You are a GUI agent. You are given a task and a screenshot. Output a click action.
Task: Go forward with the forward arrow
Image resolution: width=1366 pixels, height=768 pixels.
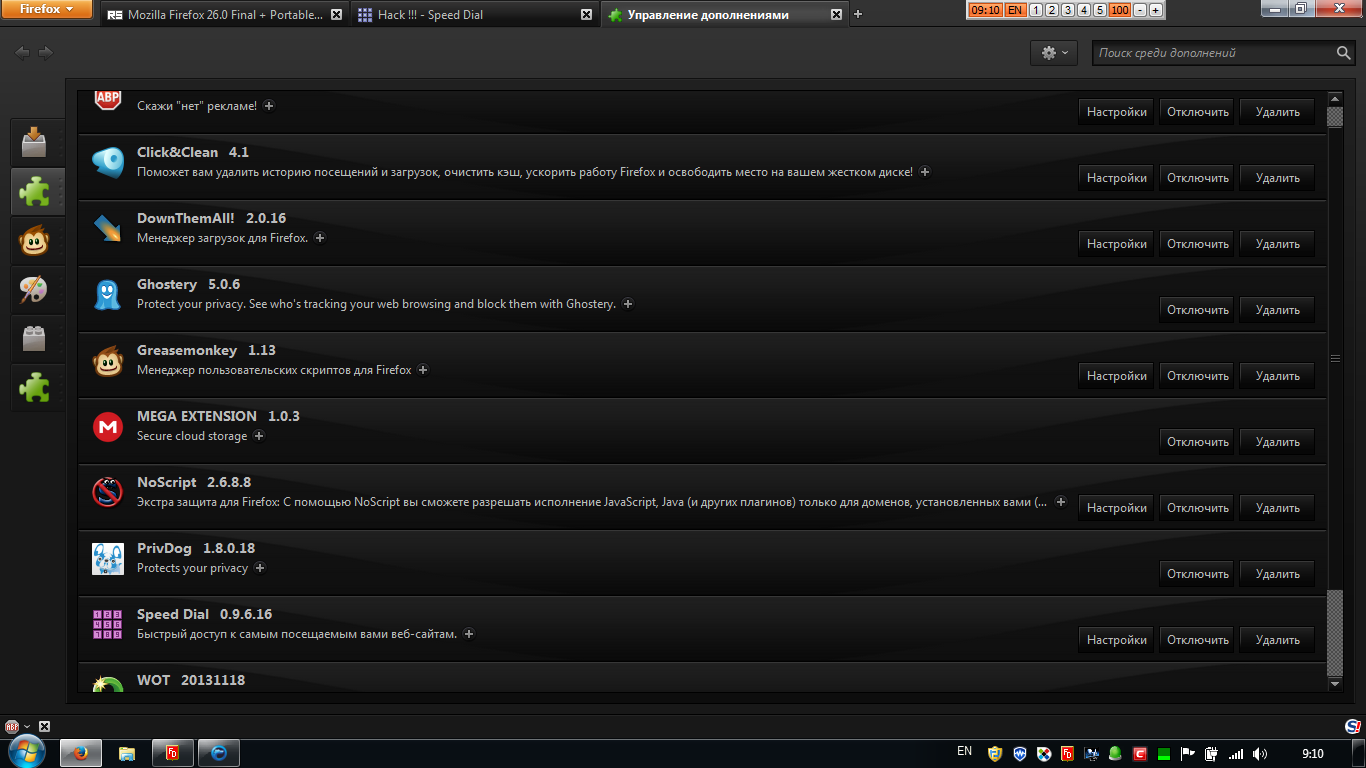tap(46, 53)
